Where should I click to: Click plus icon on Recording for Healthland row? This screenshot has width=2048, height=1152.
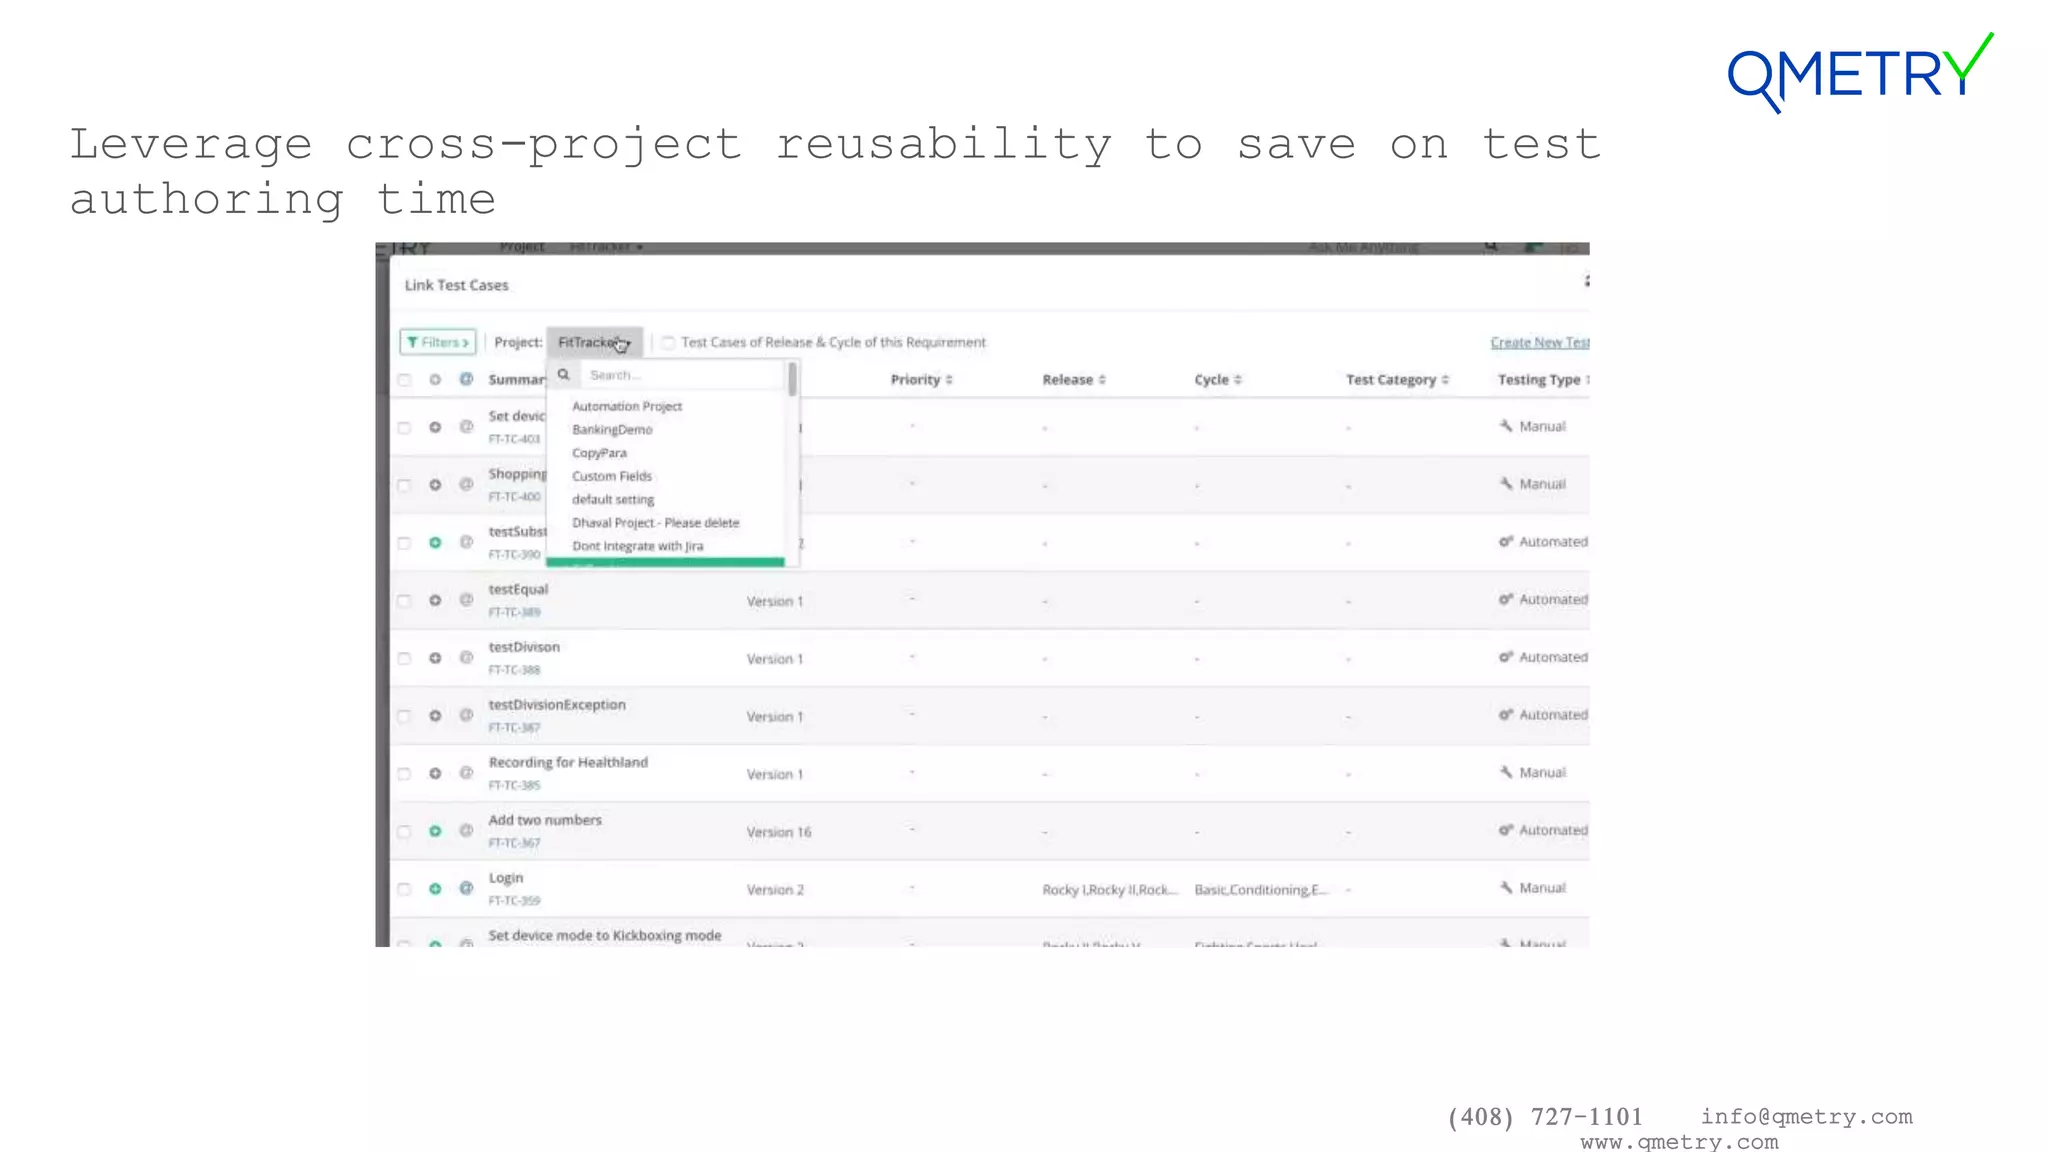435,773
